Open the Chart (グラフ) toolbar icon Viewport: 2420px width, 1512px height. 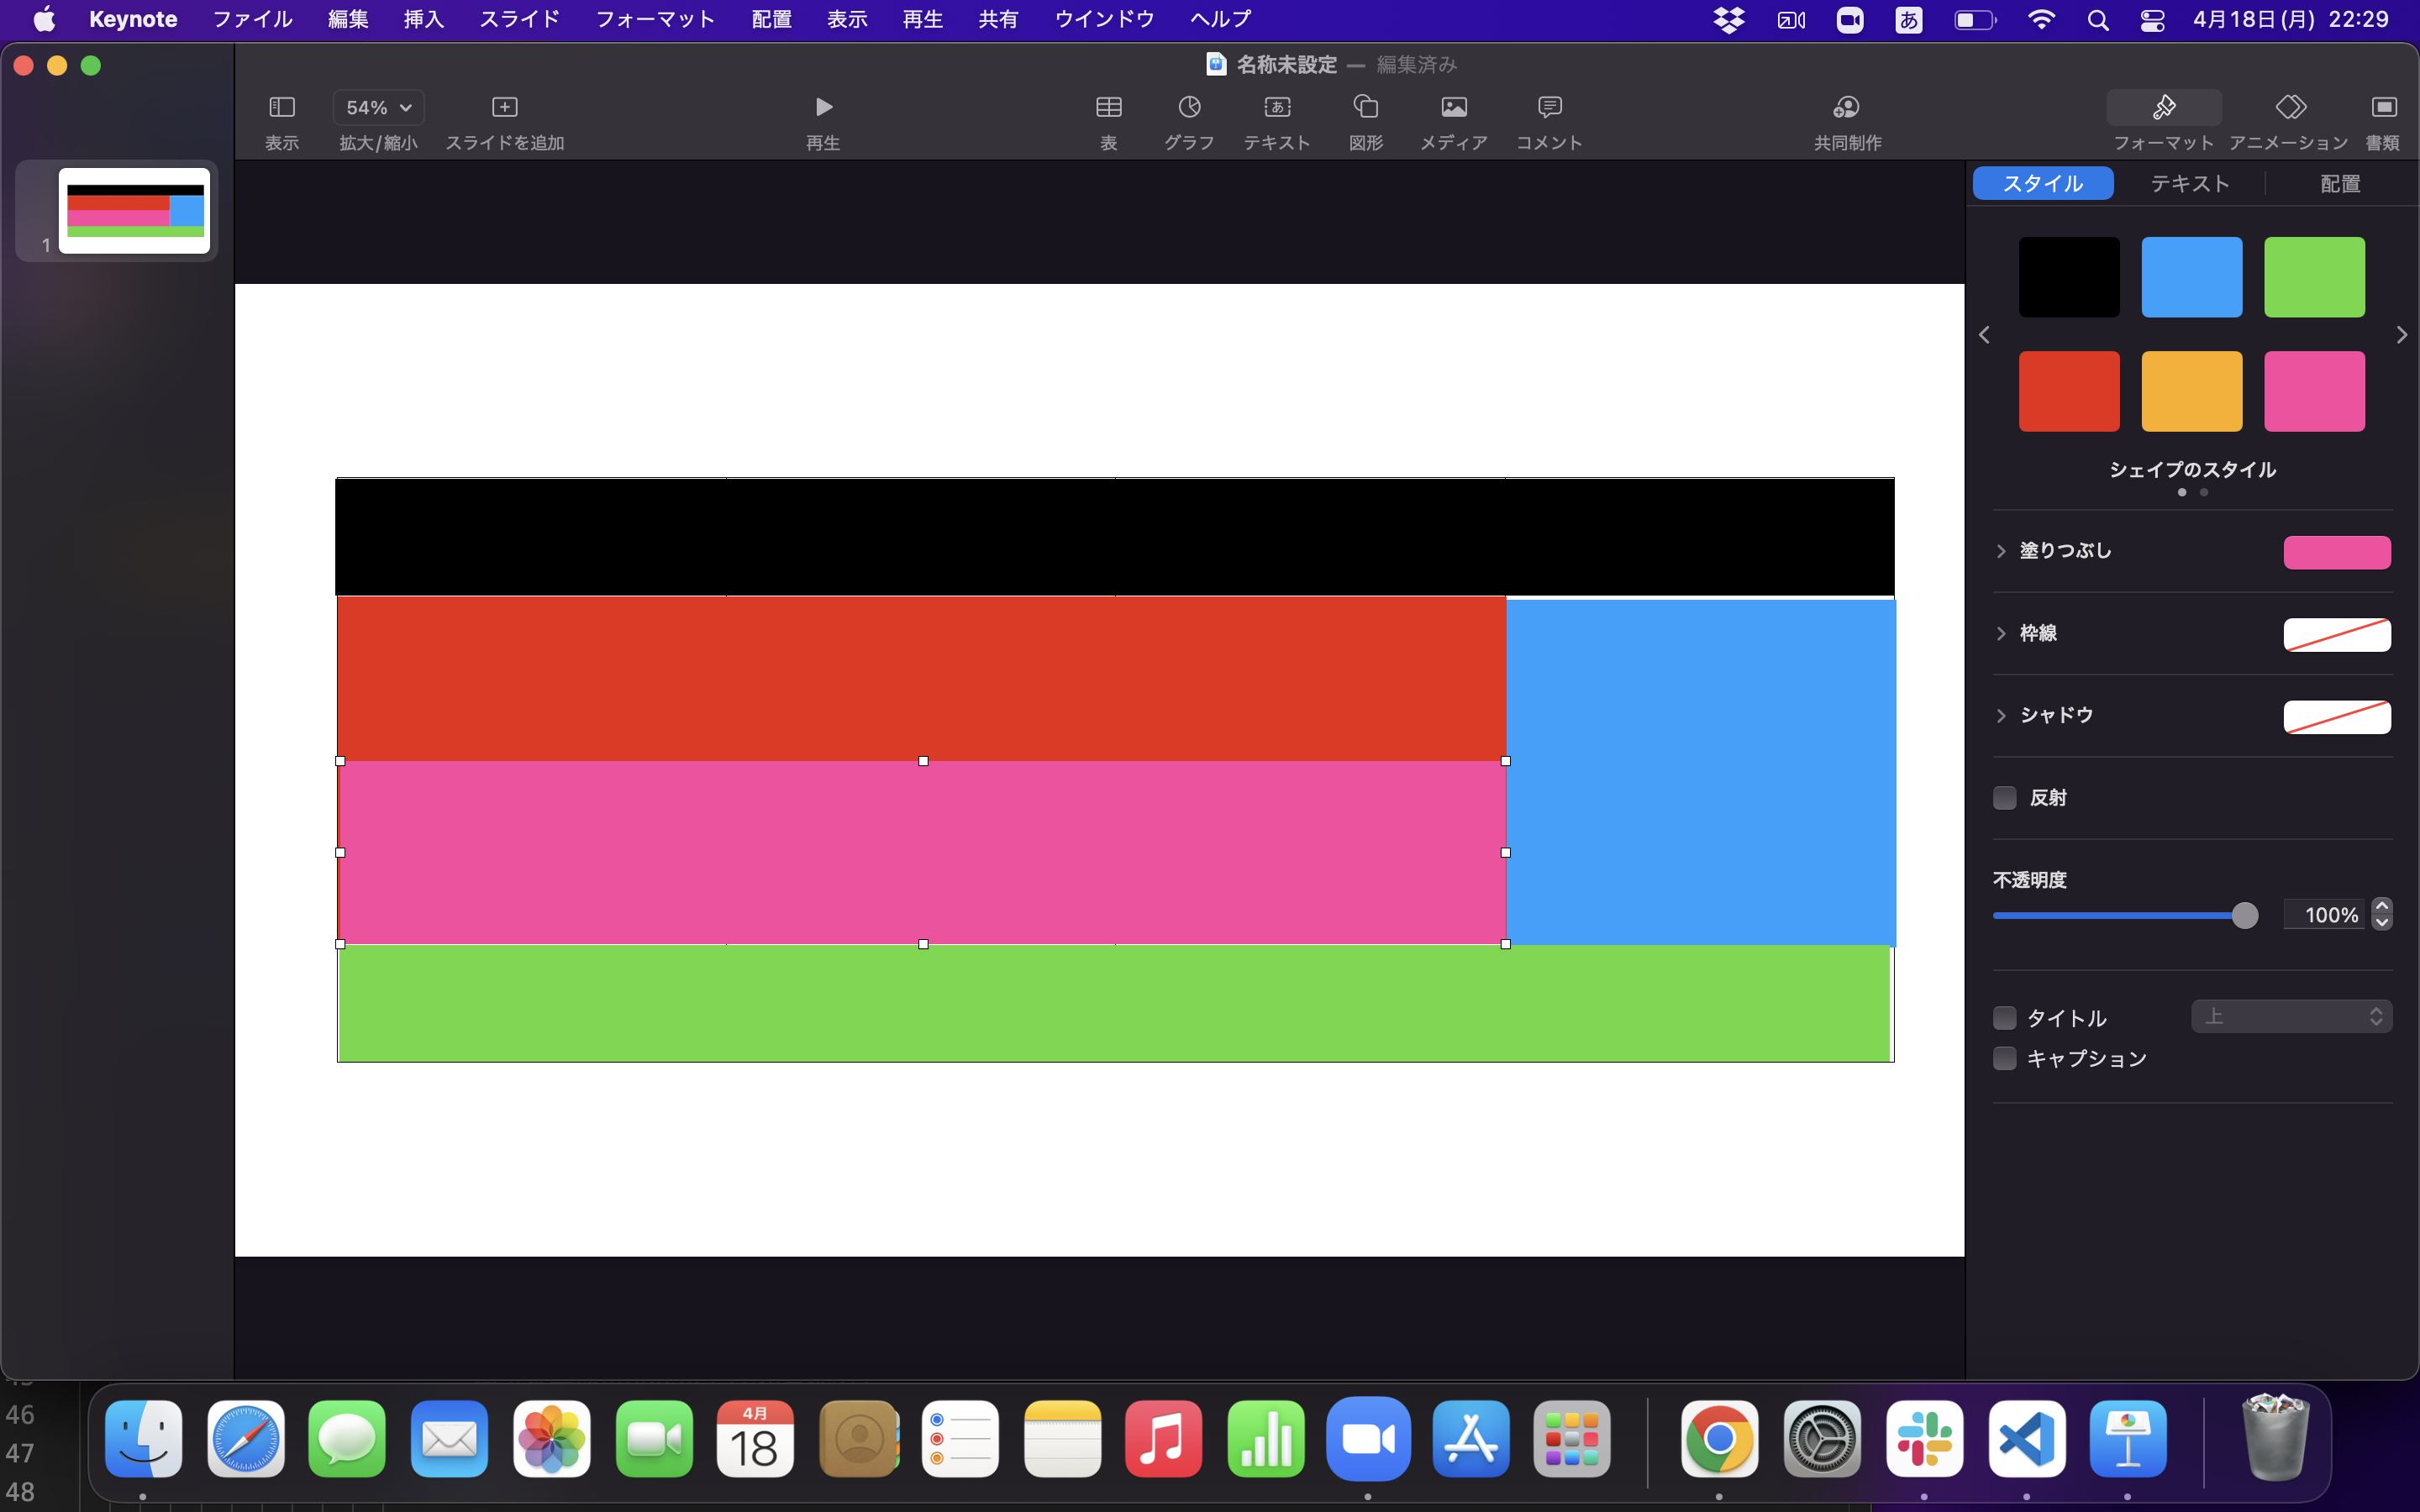(x=1189, y=108)
